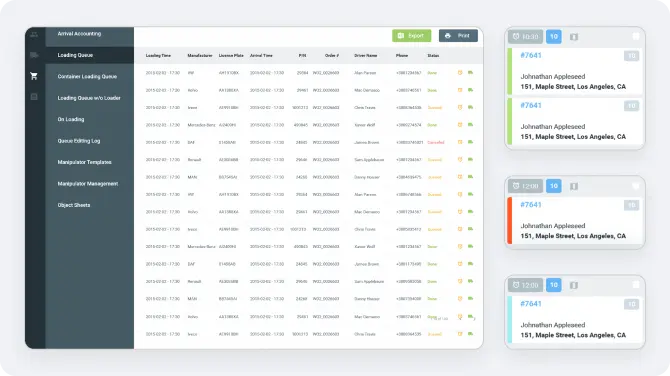Sort by the Driver Name column header

click(x=366, y=56)
